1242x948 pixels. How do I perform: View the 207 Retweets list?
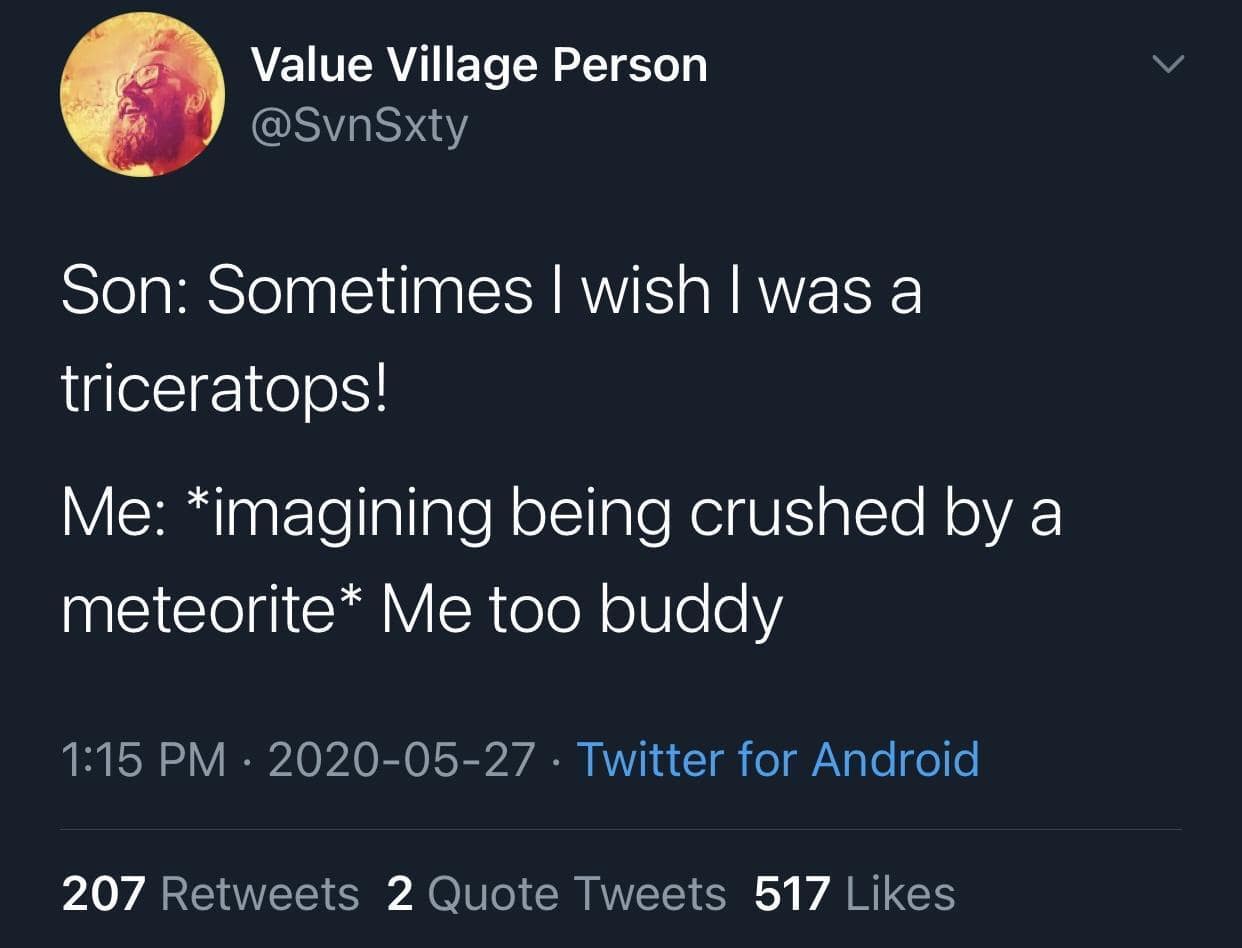211,891
